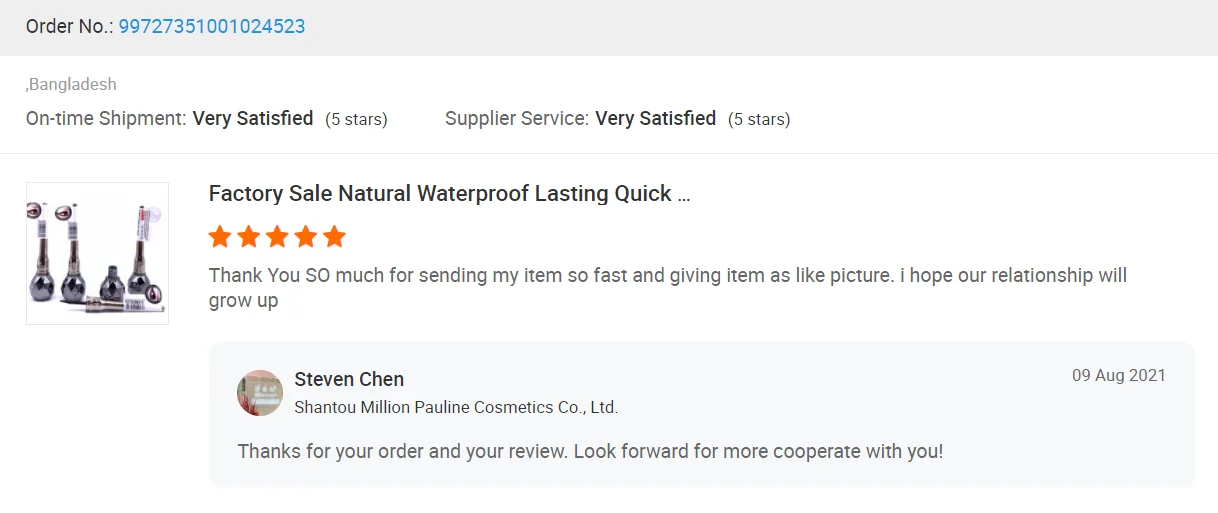Click the On-time Shipment (5 stars) text
The height and width of the screenshot is (513, 1218).
(356, 119)
